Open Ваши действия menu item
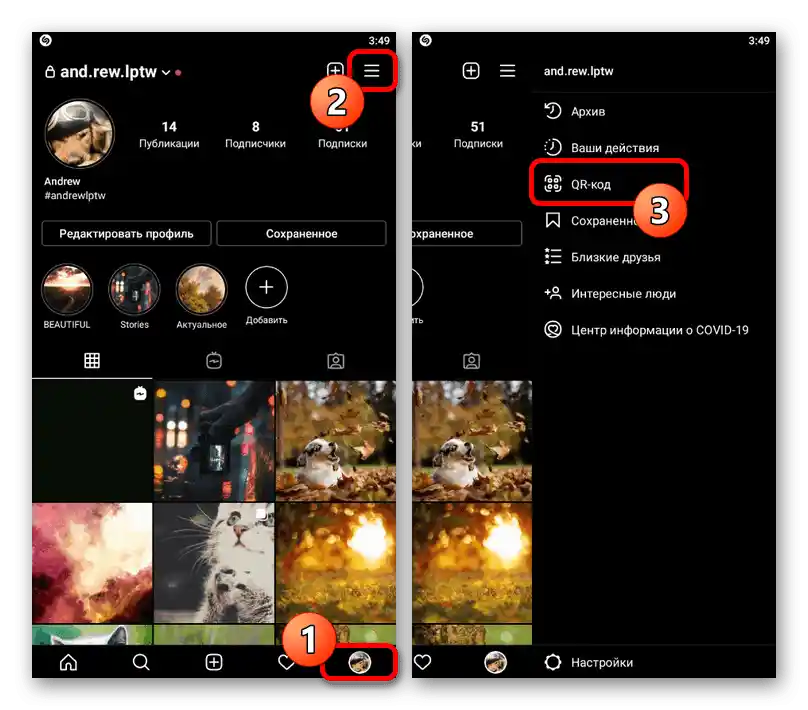Image resolution: width=808 pixels, height=710 pixels. (654, 148)
